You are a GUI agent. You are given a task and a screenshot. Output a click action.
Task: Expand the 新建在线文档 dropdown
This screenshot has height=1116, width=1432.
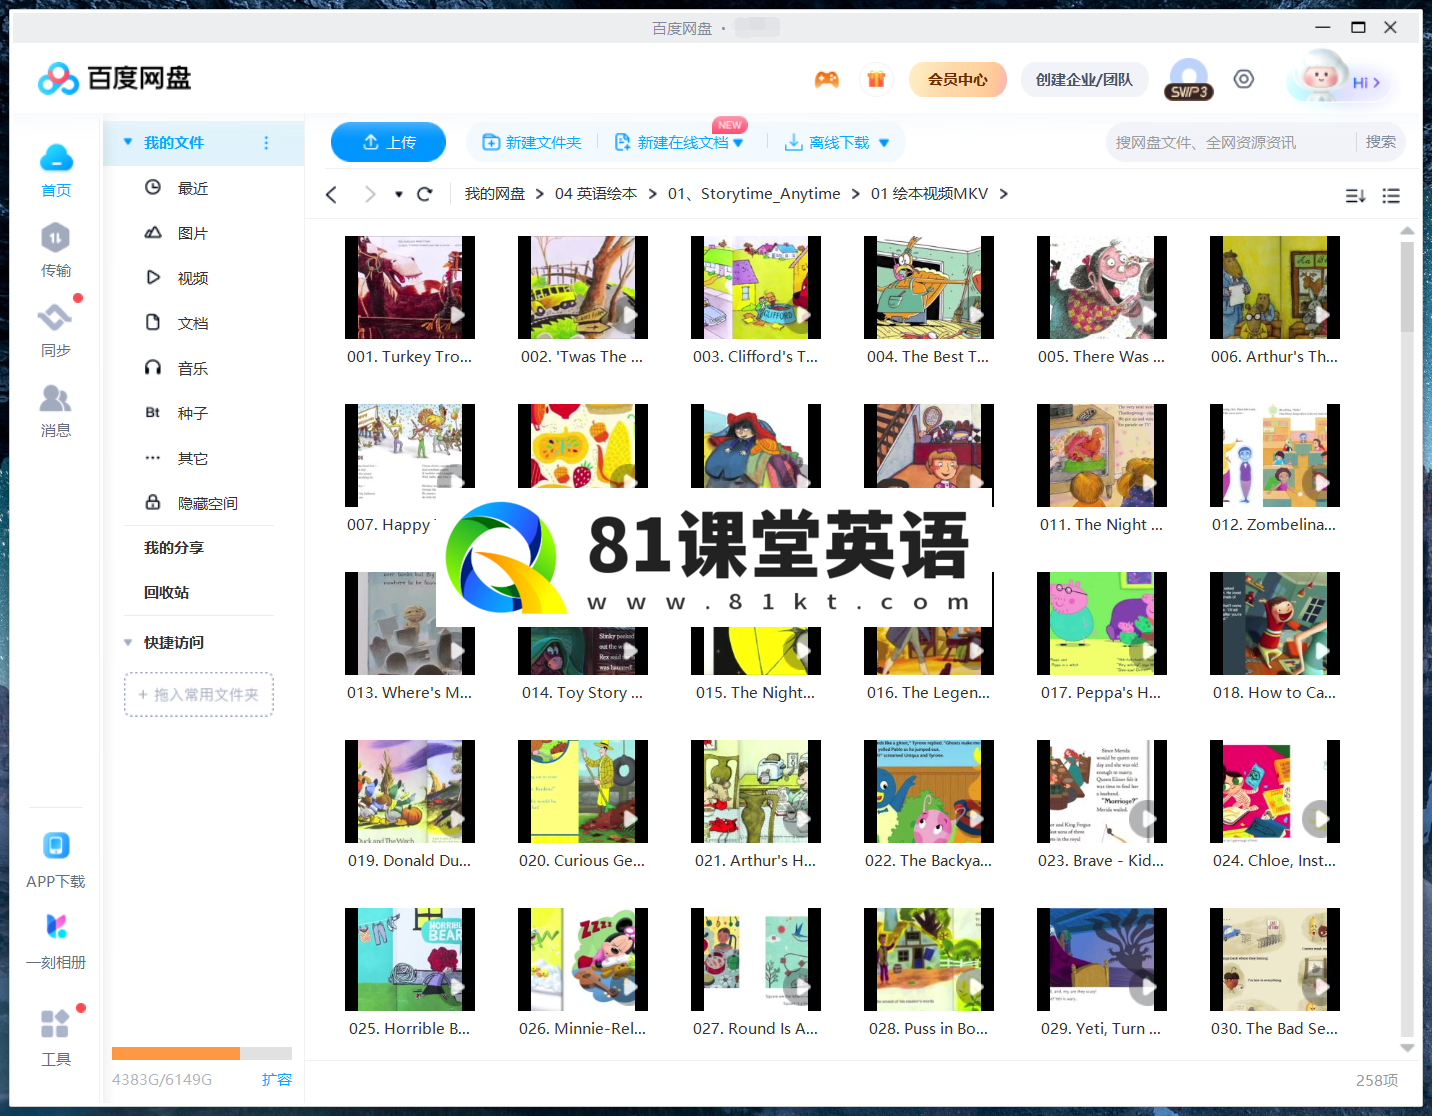pyautogui.click(x=738, y=143)
